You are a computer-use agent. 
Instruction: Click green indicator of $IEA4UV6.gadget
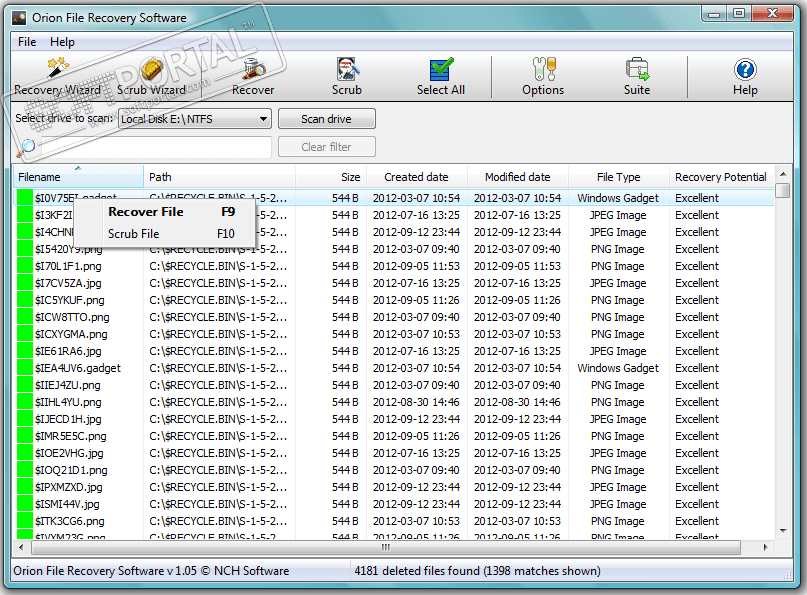click(x=25, y=368)
